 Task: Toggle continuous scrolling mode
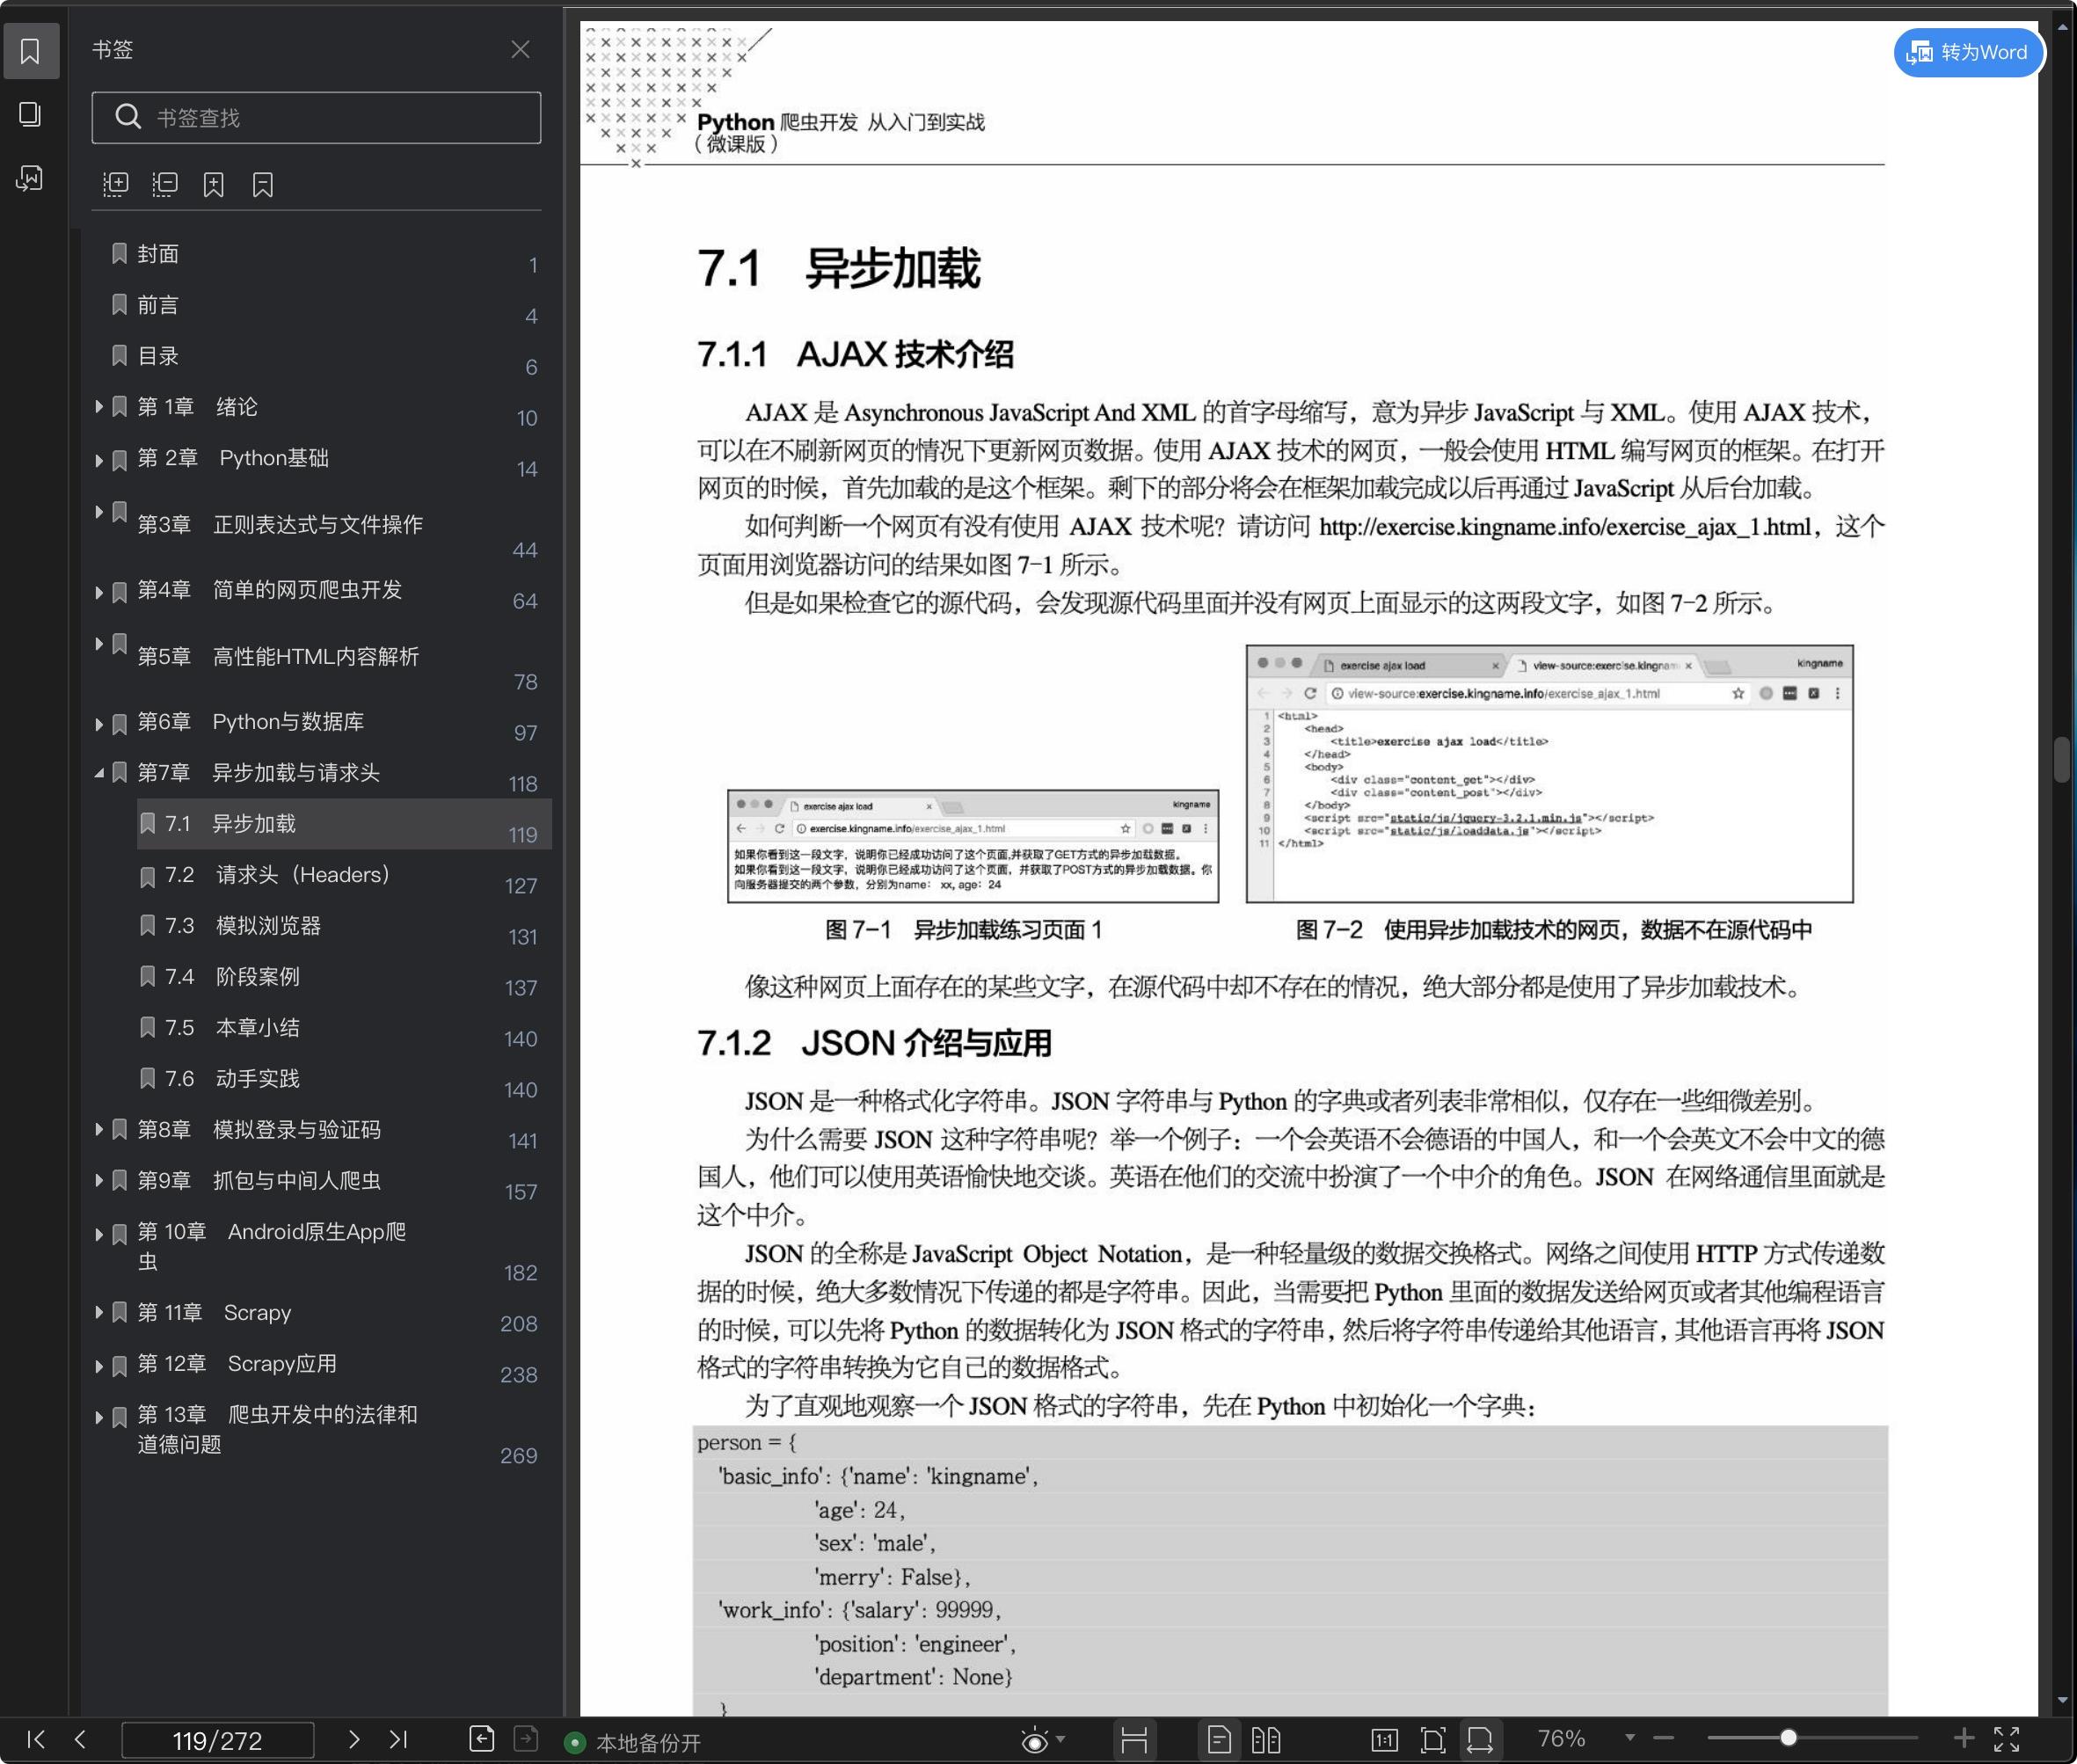[1134, 1740]
